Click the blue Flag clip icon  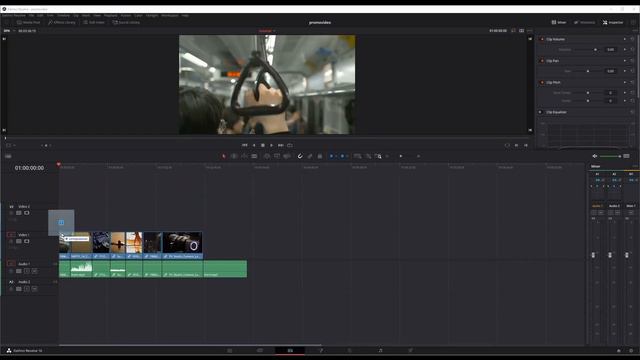[x=331, y=156]
